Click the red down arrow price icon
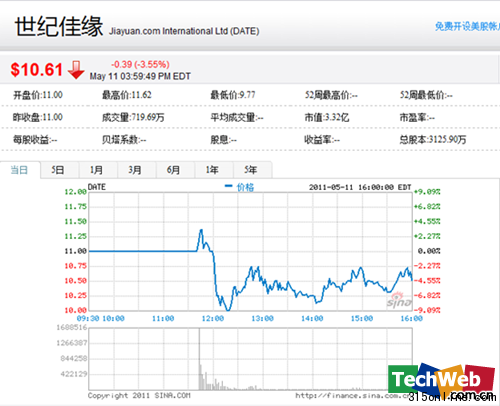This screenshot has width=500, height=406. click(x=76, y=70)
